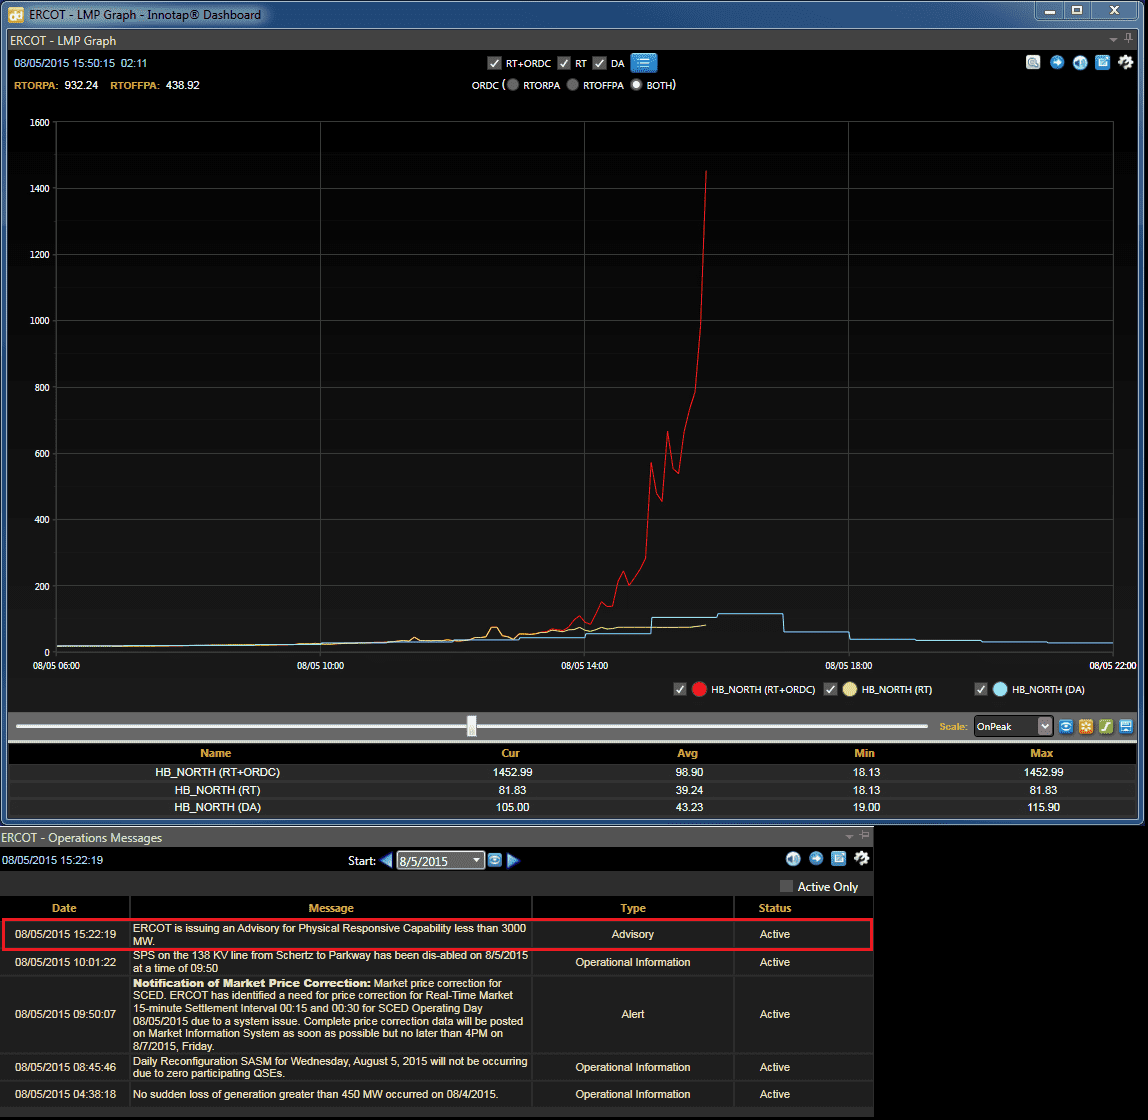The image size is (1148, 1120).
Task: Click the blue panel icon at far right of Scale row
Action: click(x=1126, y=726)
